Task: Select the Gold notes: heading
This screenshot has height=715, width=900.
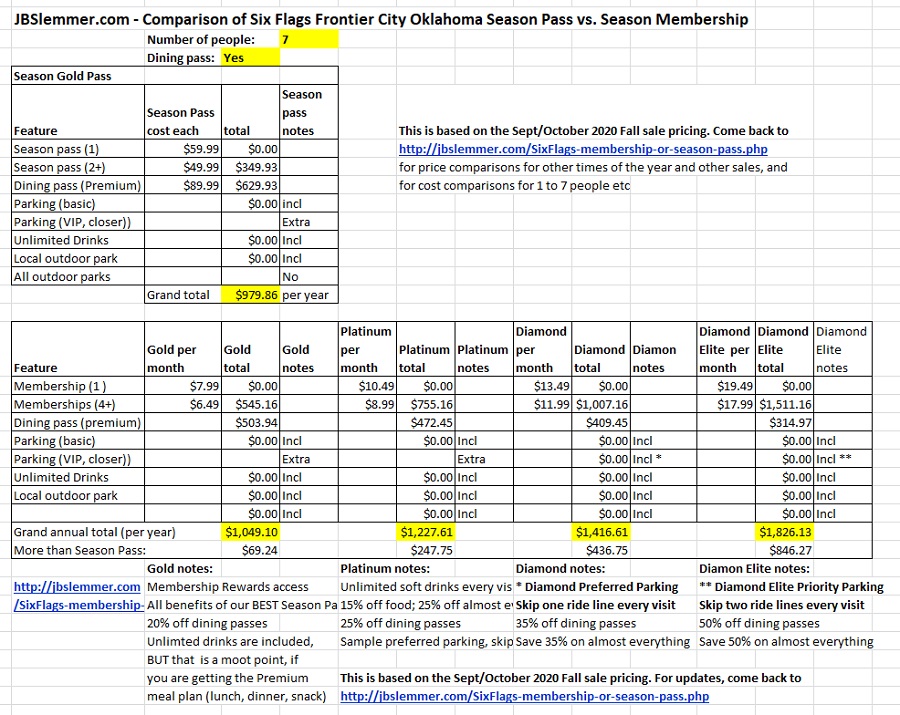Action: (x=180, y=569)
